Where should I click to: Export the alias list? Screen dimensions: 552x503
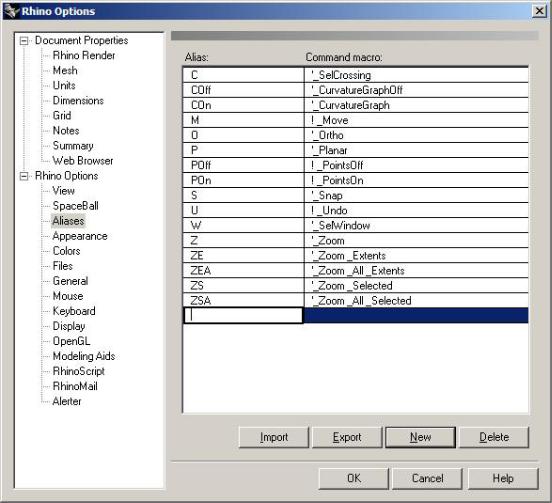pyautogui.click(x=347, y=437)
